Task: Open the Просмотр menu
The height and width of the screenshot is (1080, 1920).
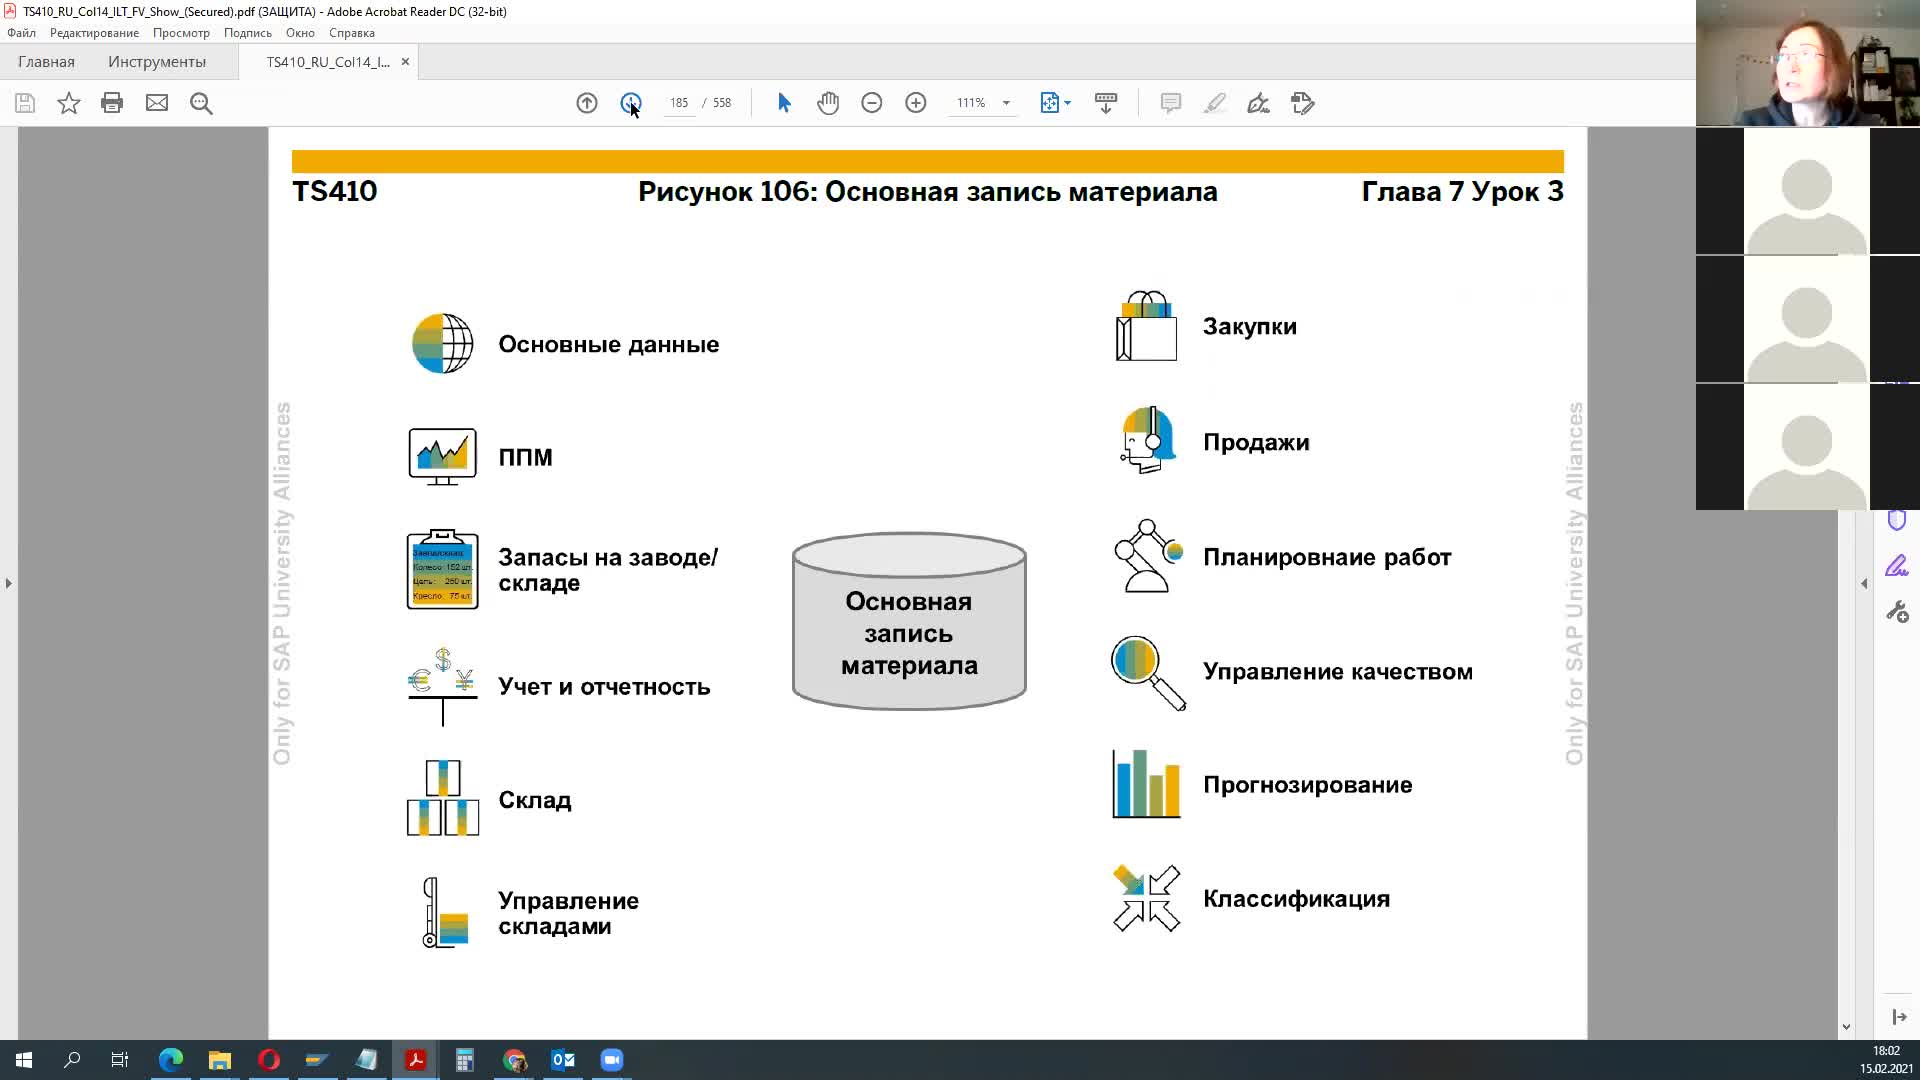Action: (x=181, y=33)
